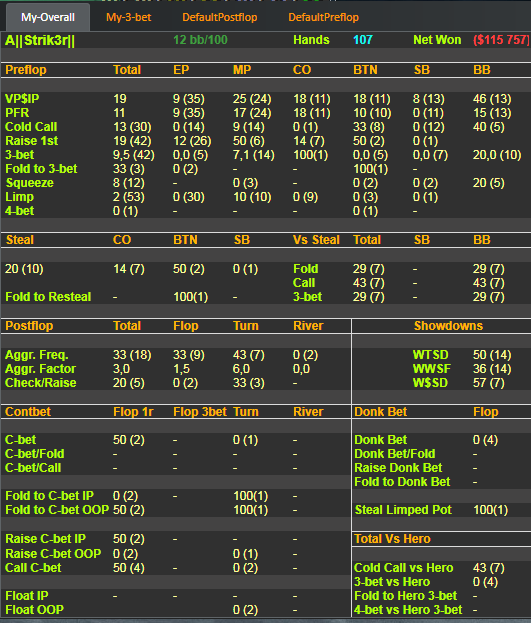
Task: Open the DefaultPostflop tab
Action: [x=219, y=17]
